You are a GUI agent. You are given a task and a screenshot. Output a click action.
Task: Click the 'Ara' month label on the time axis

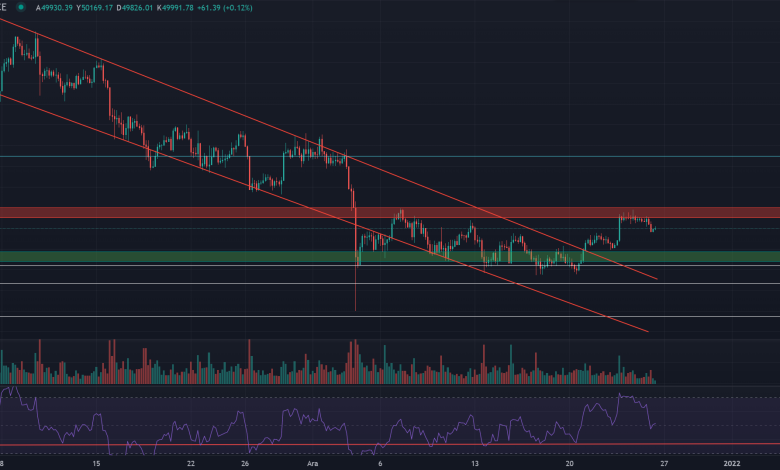(313, 463)
